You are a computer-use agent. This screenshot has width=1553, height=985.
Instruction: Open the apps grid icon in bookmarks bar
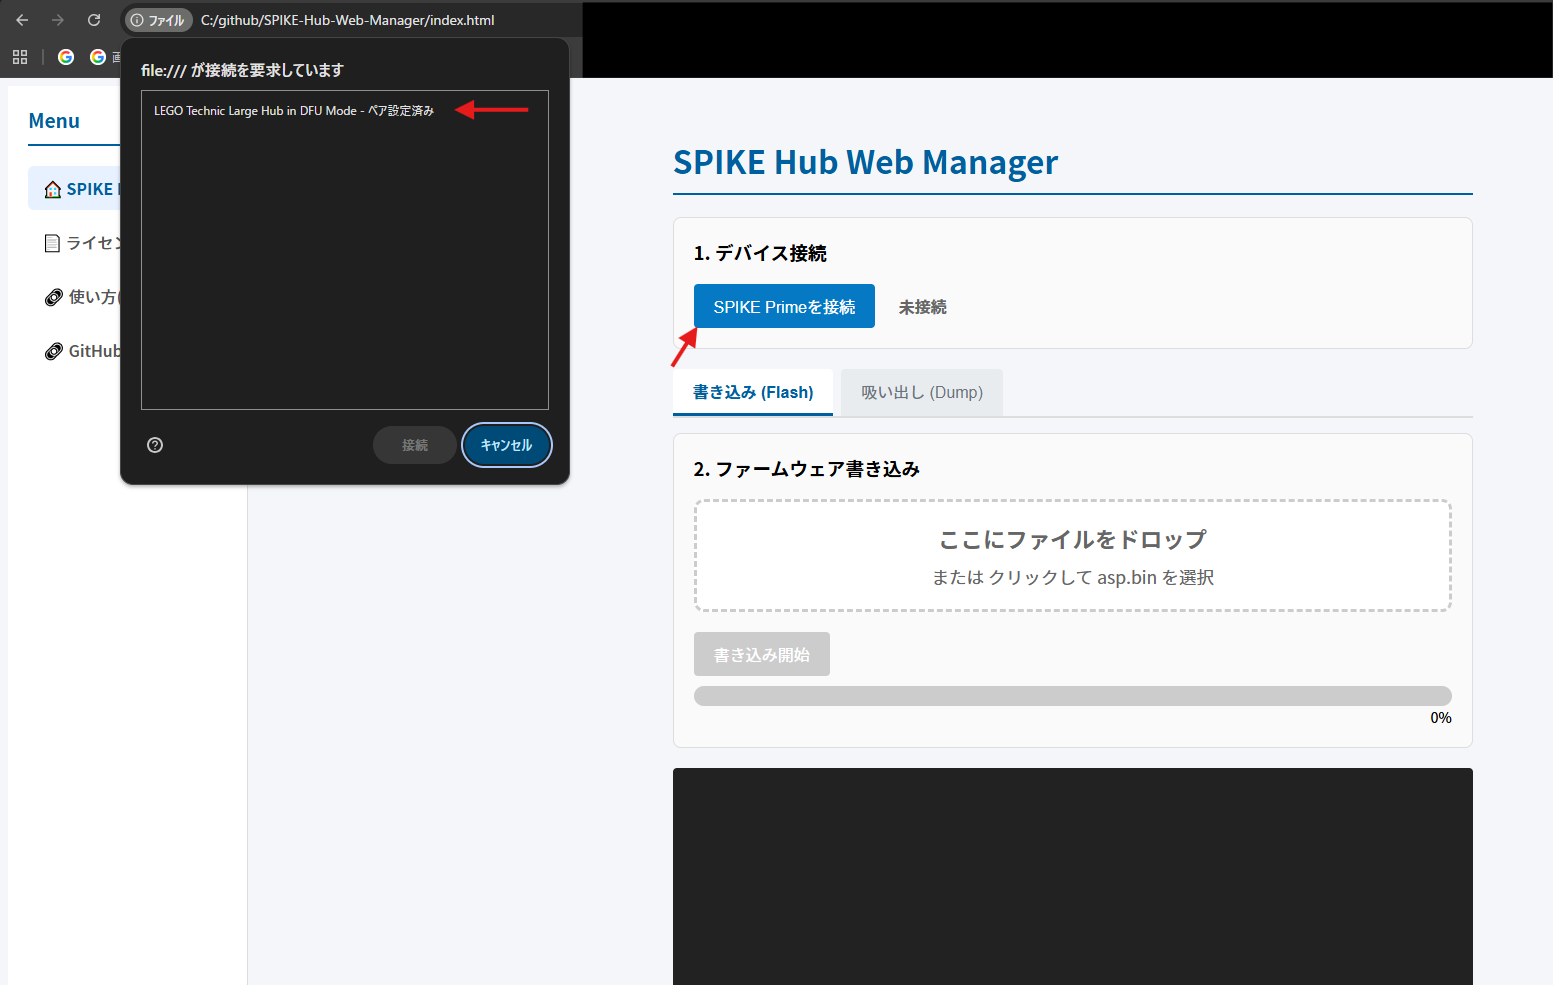click(x=20, y=57)
